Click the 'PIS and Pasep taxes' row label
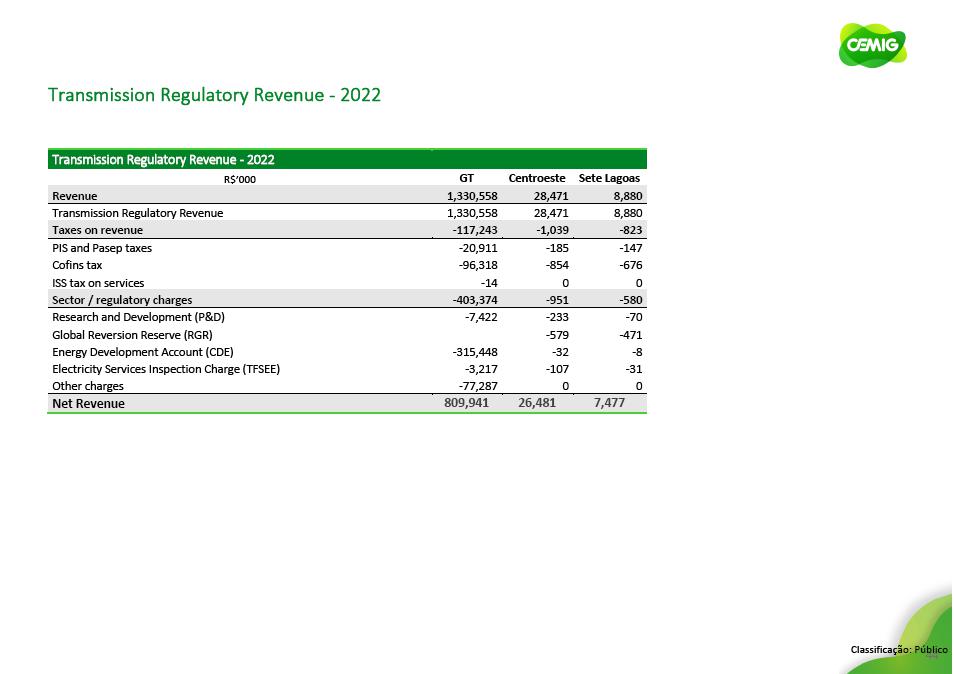This screenshot has width=954, height=674. pyautogui.click(x=102, y=248)
